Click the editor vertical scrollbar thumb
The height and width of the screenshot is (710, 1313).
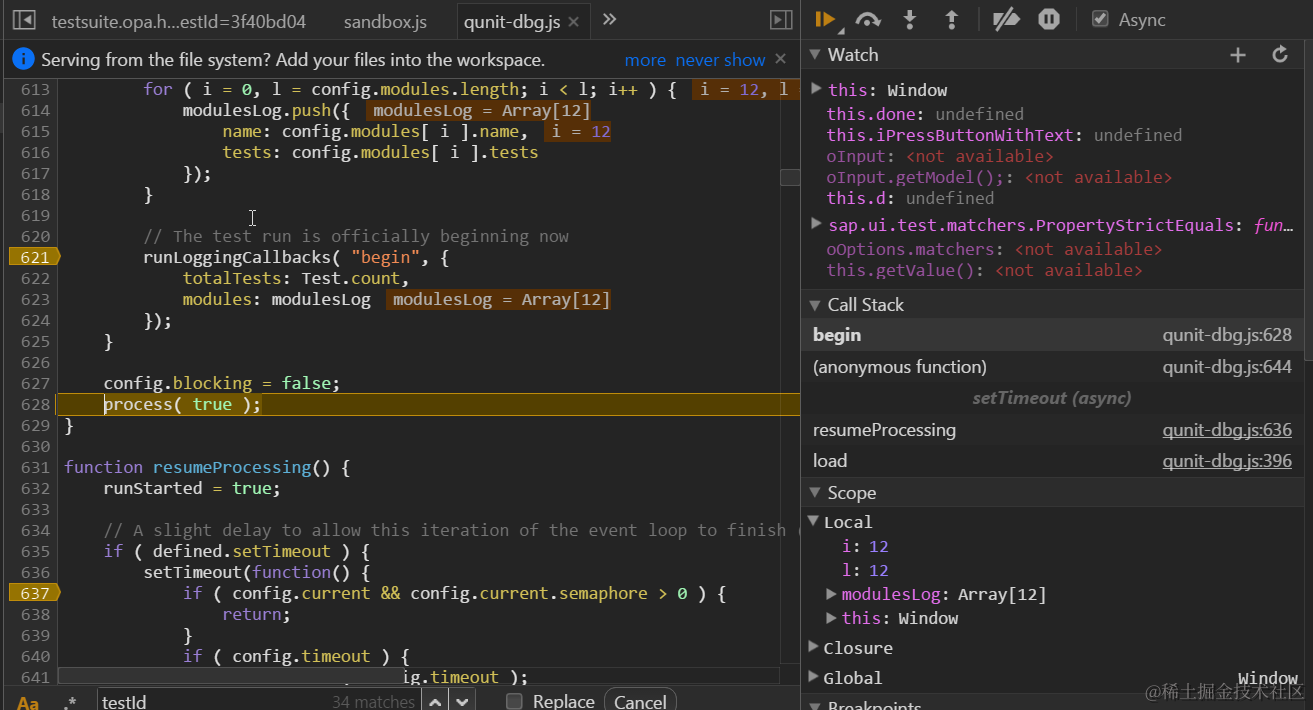[x=790, y=177]
